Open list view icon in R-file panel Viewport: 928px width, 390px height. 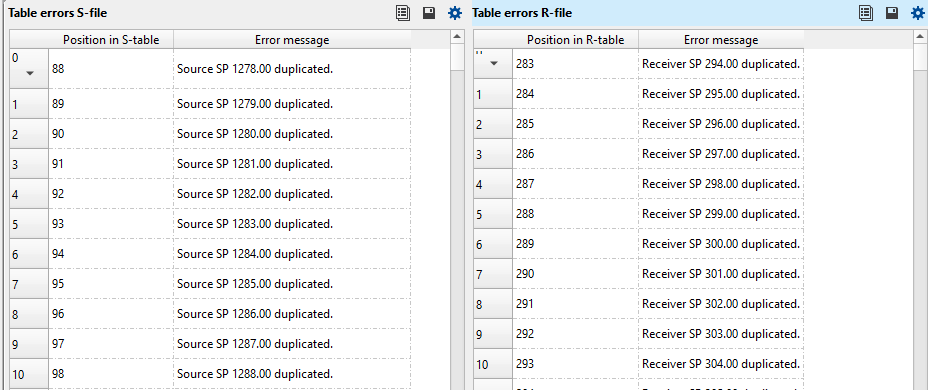coord(866,13)
